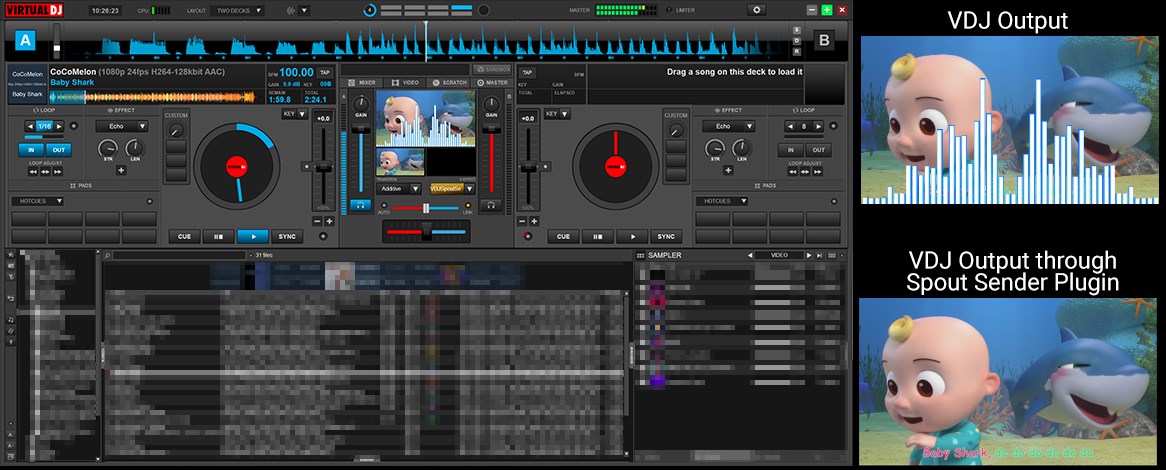The width and height of the screenshot is (1166, 470).
Task: Open the deck A HOTCUES pads dropdown
Action: click(x=37, y=201)
